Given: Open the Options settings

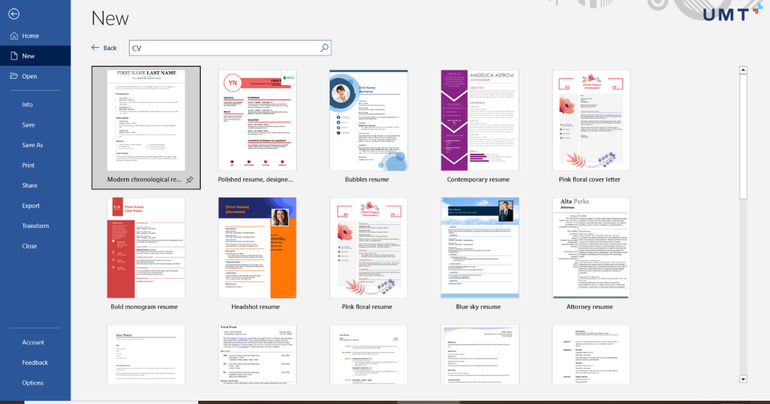Looking at the screenshot, I should 33,382.
